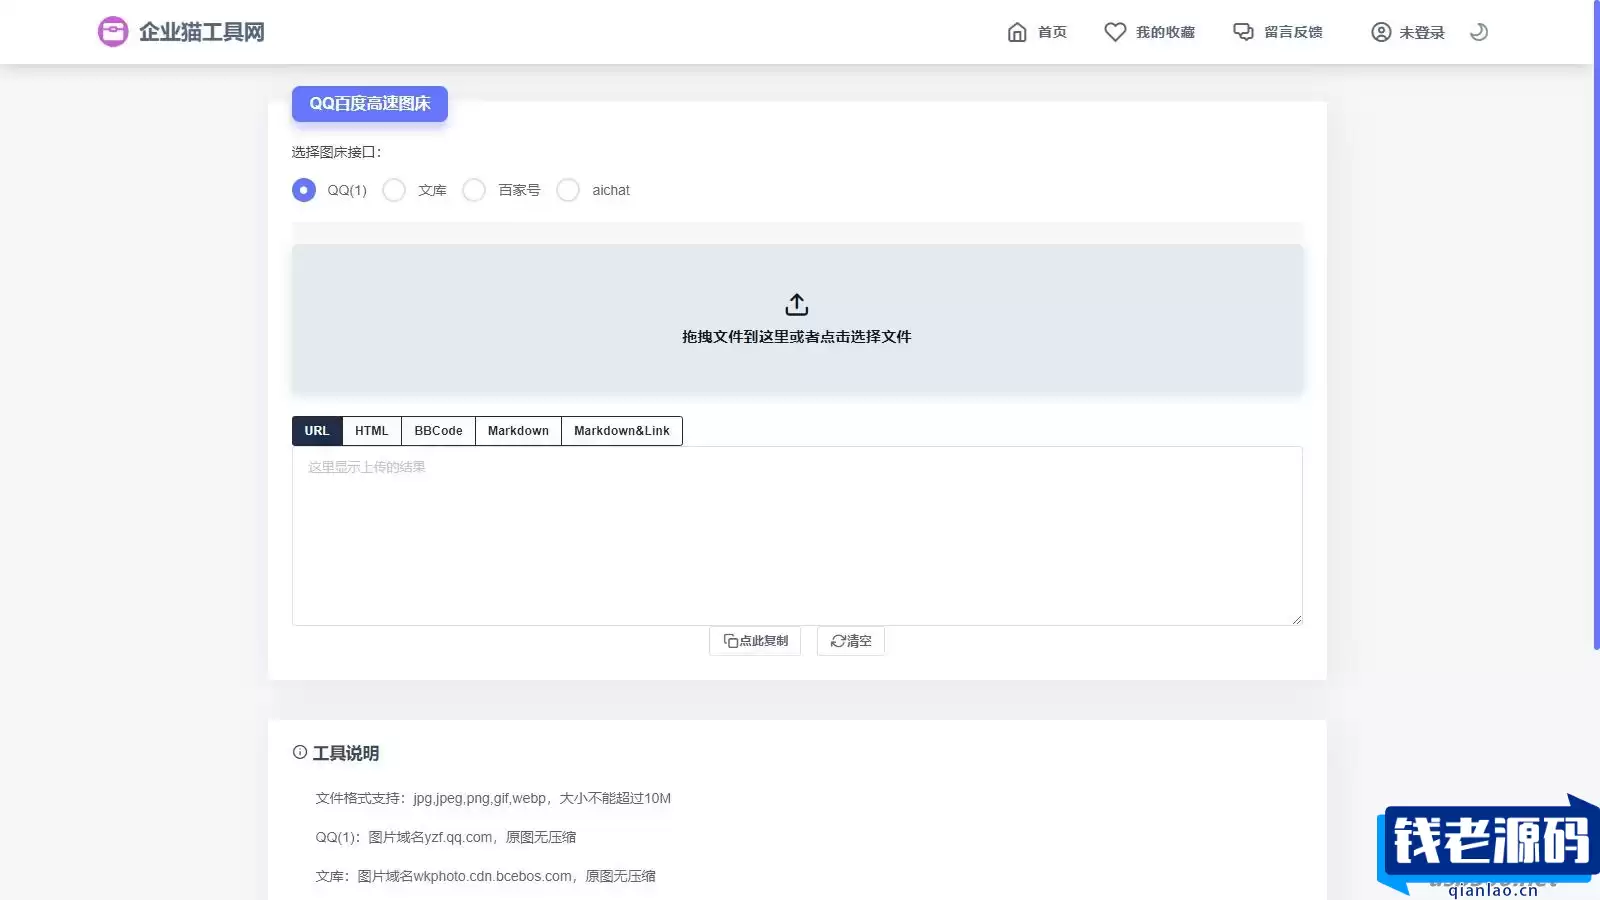
Task: Open the 企业猫工具网 site title link
Action: click(x=202, y=32)
